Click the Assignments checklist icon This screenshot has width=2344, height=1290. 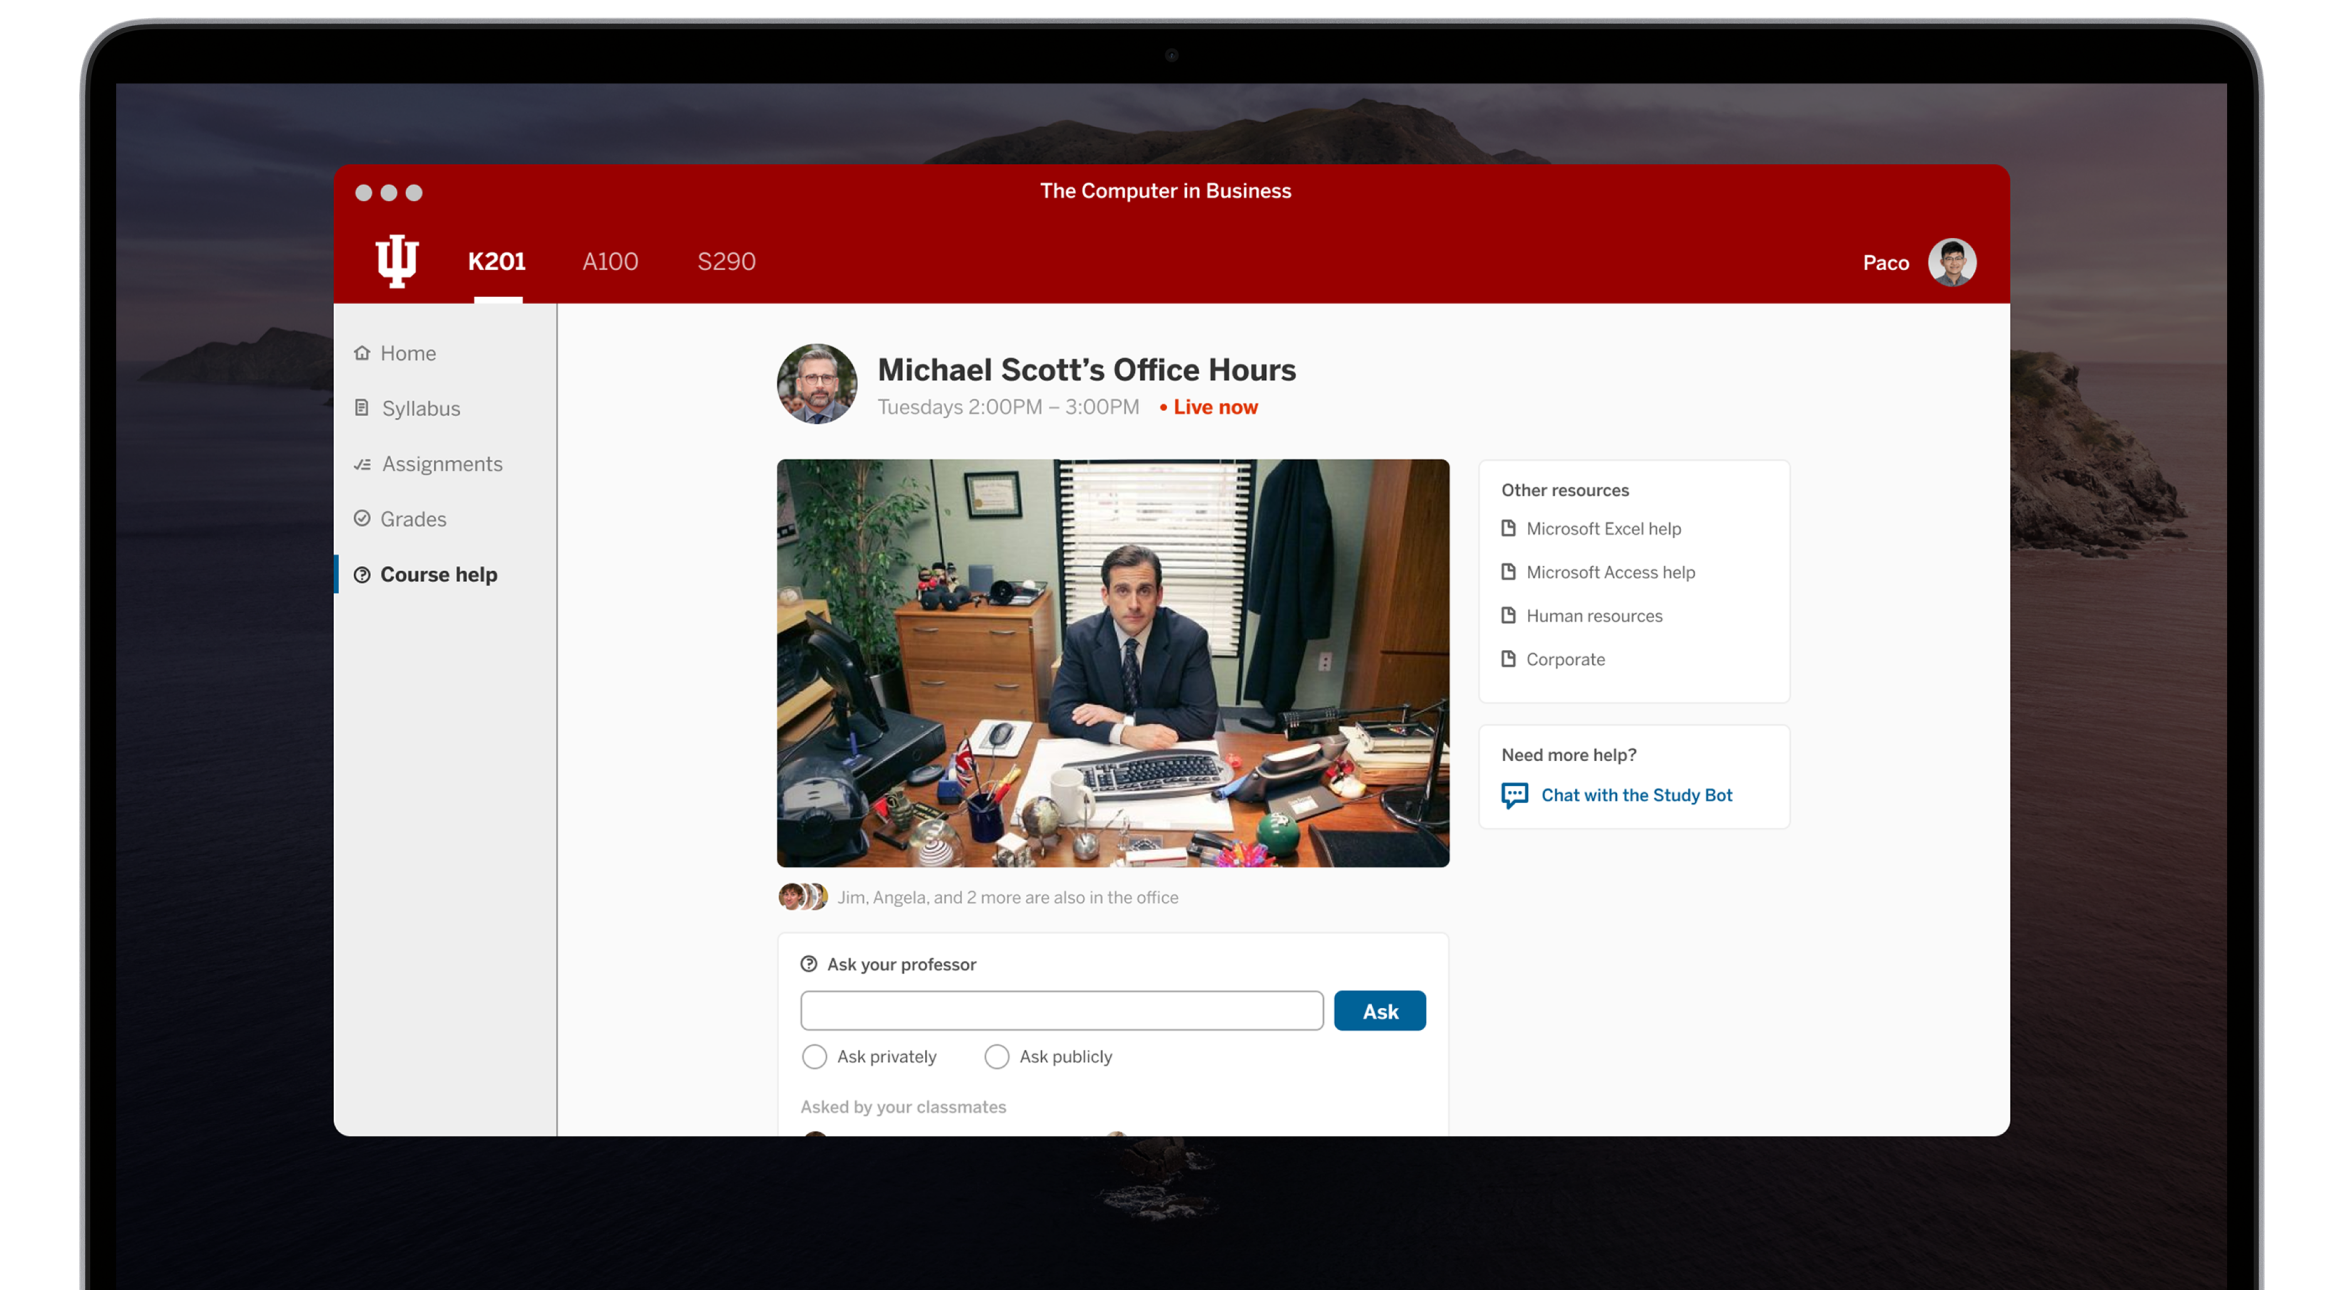pos(362,464)
